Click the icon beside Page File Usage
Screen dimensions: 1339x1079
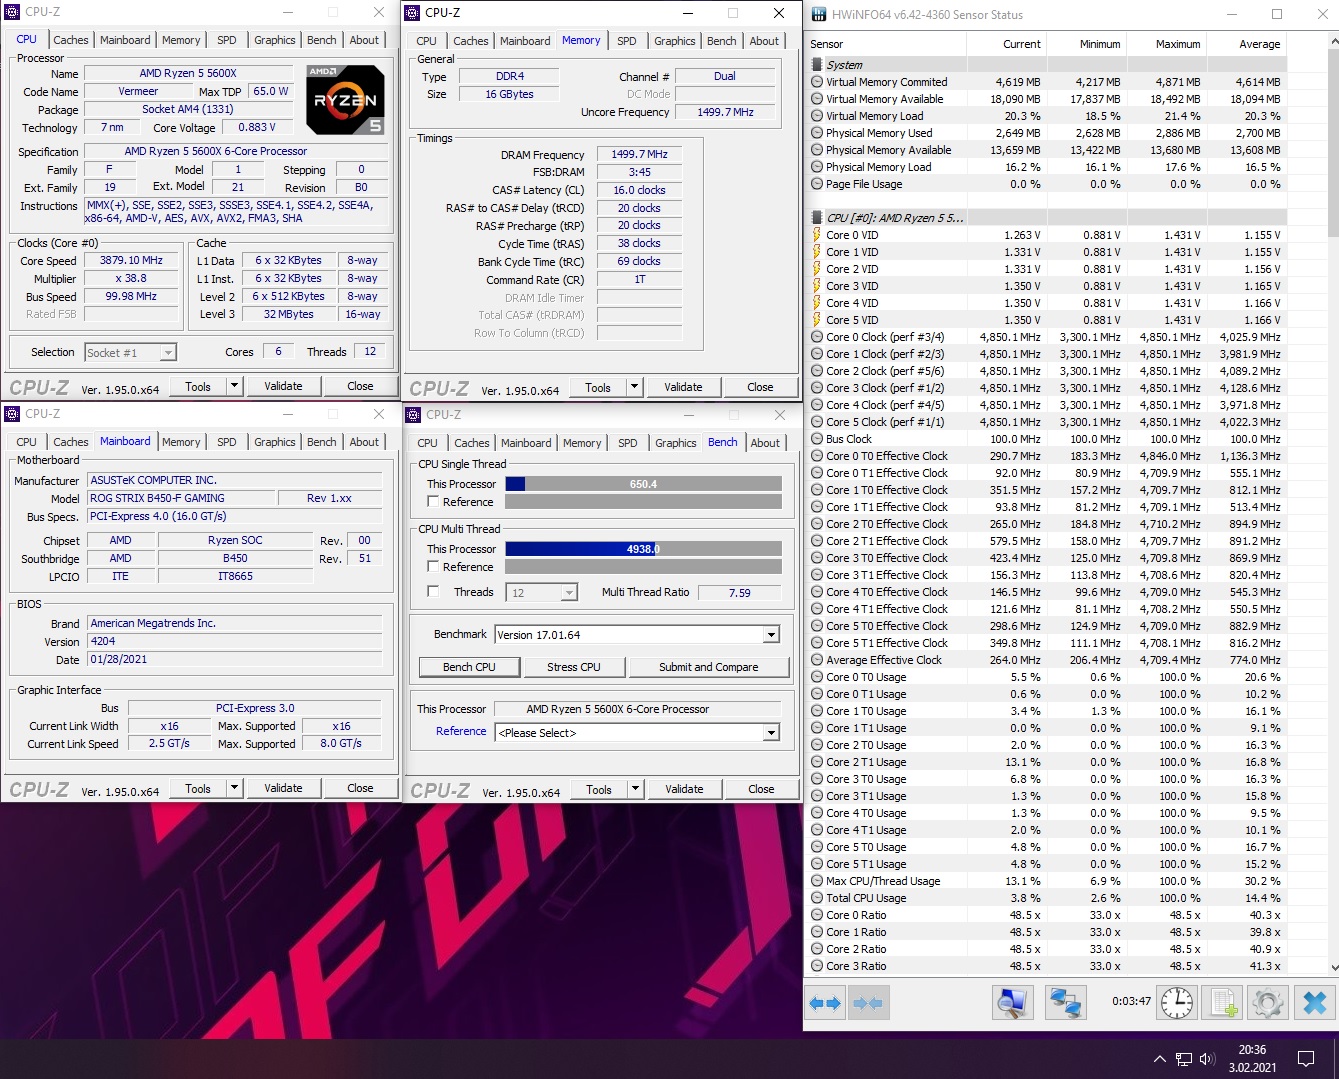pos(817,184)
